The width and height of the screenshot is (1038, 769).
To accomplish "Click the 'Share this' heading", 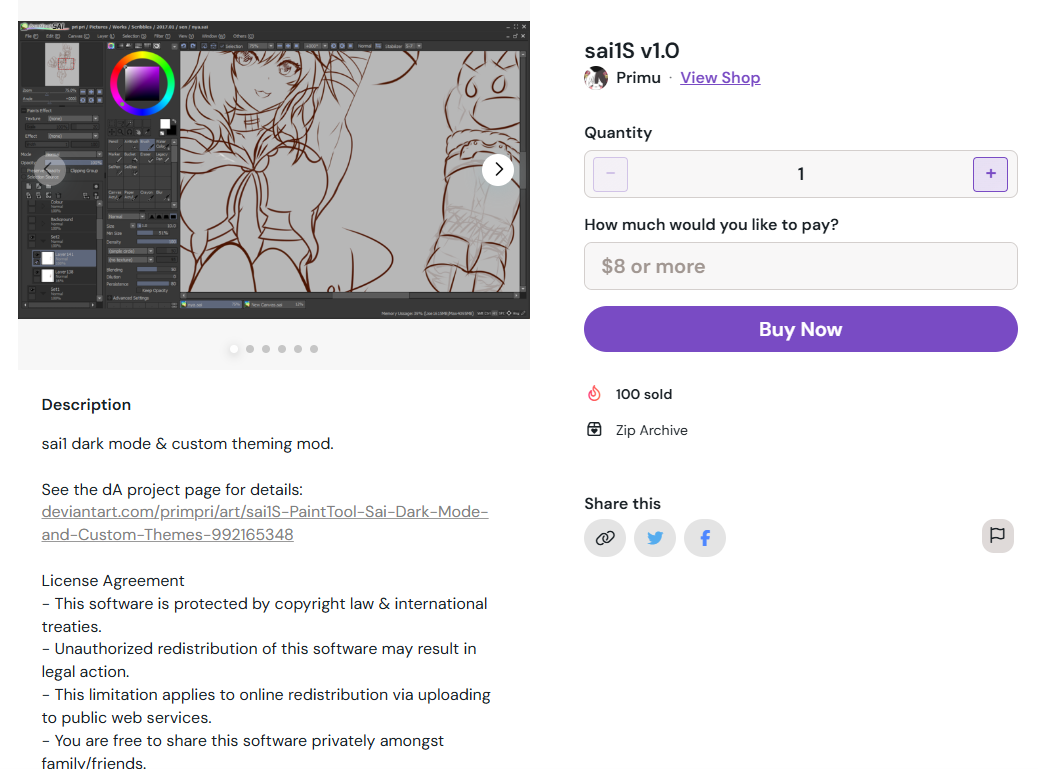I will (622, 504).
